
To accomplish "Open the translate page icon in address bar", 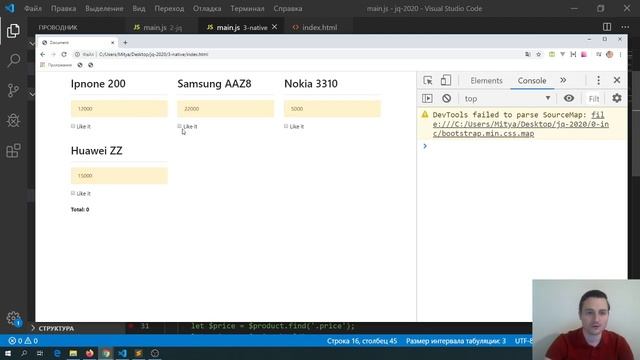I will click(x=528, y=54).
